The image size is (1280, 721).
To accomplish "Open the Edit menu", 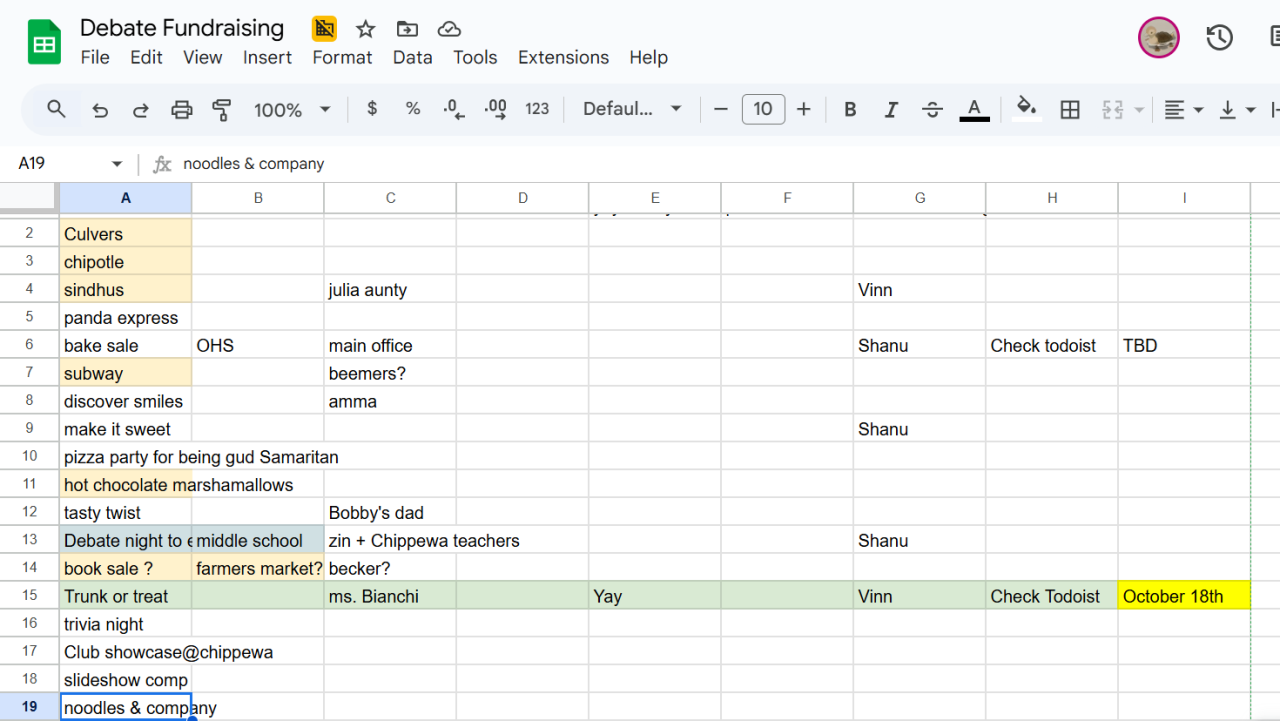I will click(146, 57).
